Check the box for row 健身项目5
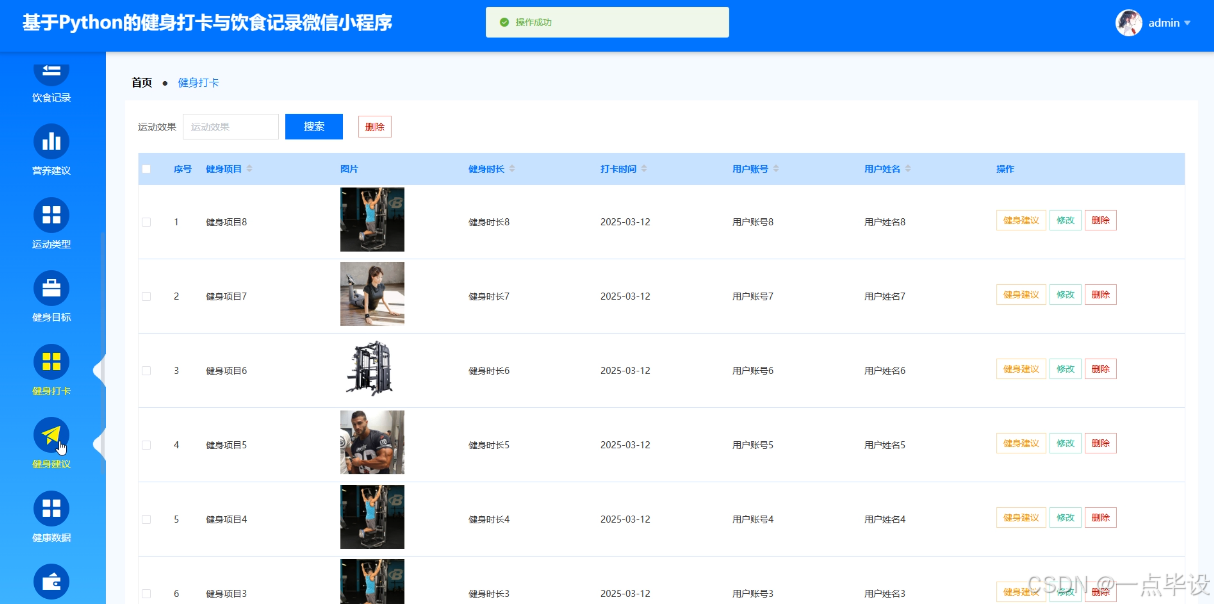 click(x=146, y=445)
